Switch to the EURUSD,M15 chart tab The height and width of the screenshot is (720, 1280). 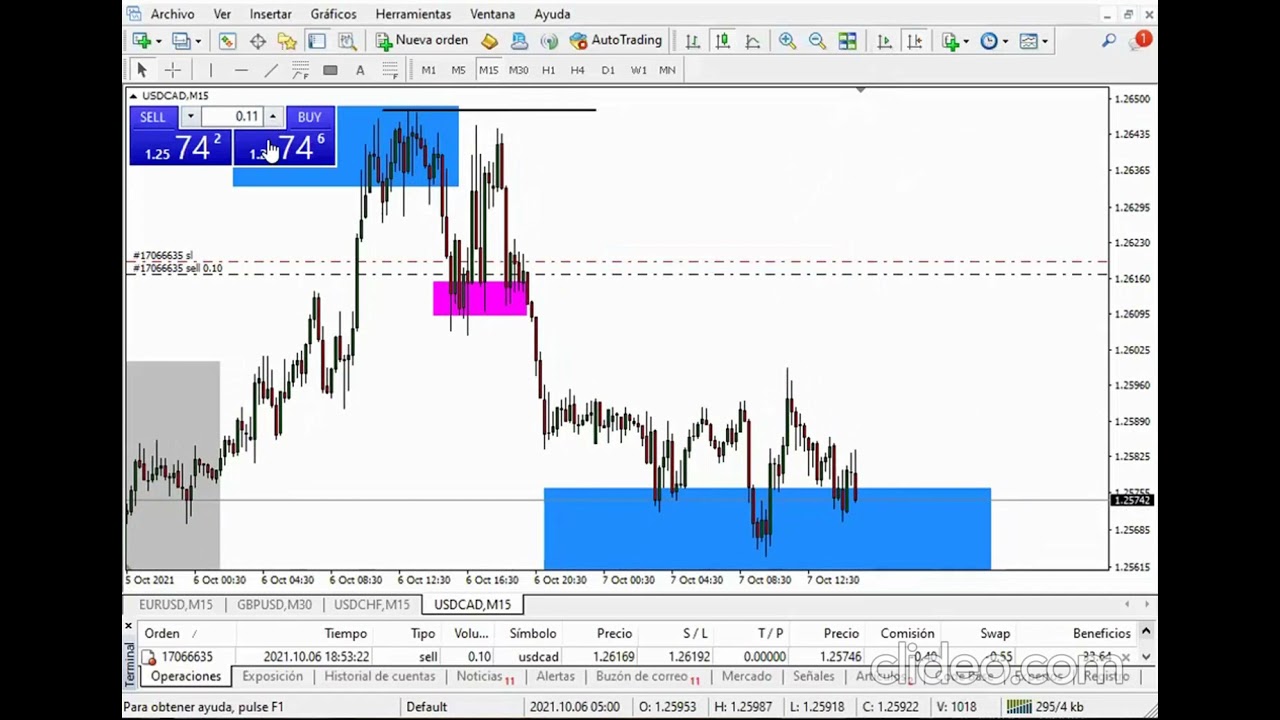(x=176, y=604)
